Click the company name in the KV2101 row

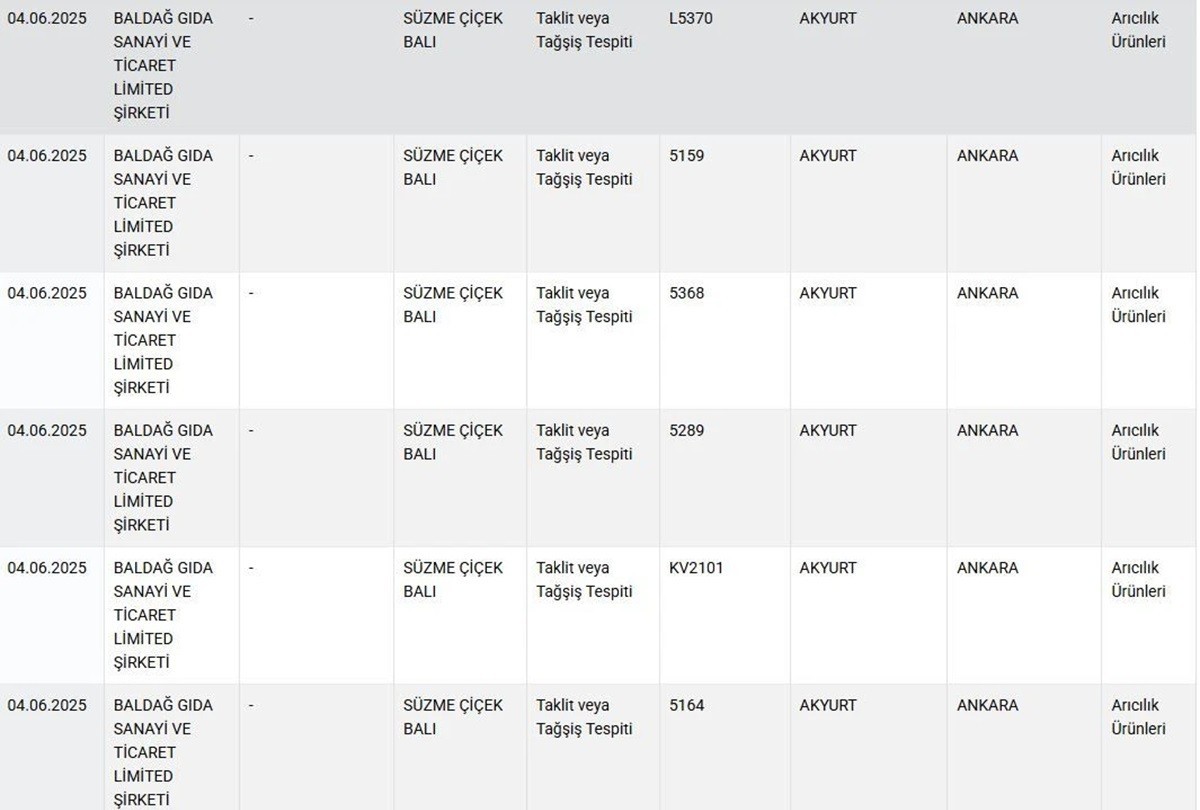(163, 615)
